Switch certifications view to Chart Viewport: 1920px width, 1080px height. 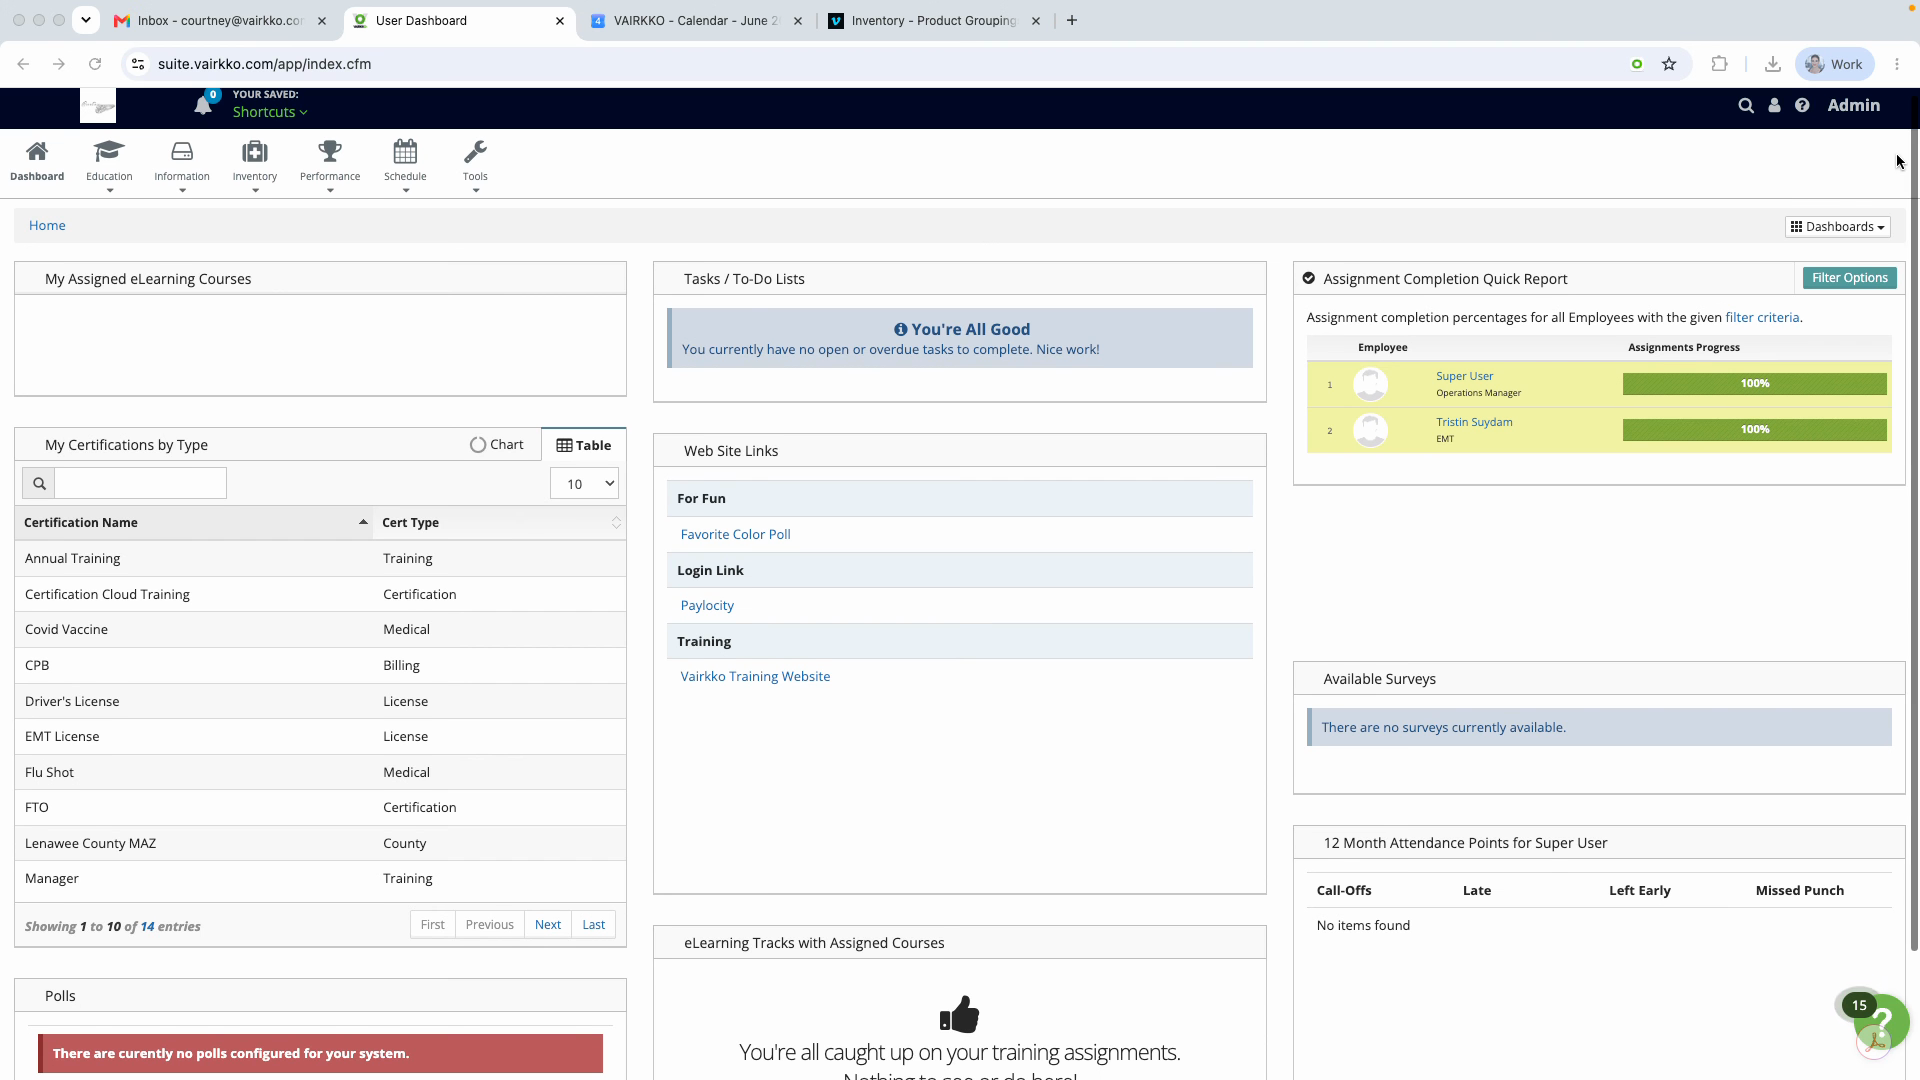click(497, 445)
